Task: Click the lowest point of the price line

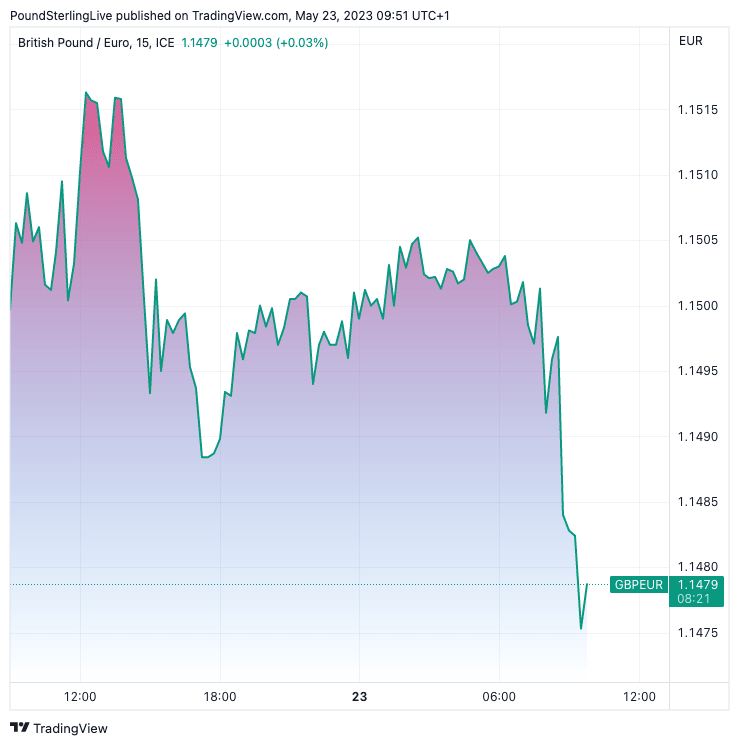Action: [x=581, y=629]
